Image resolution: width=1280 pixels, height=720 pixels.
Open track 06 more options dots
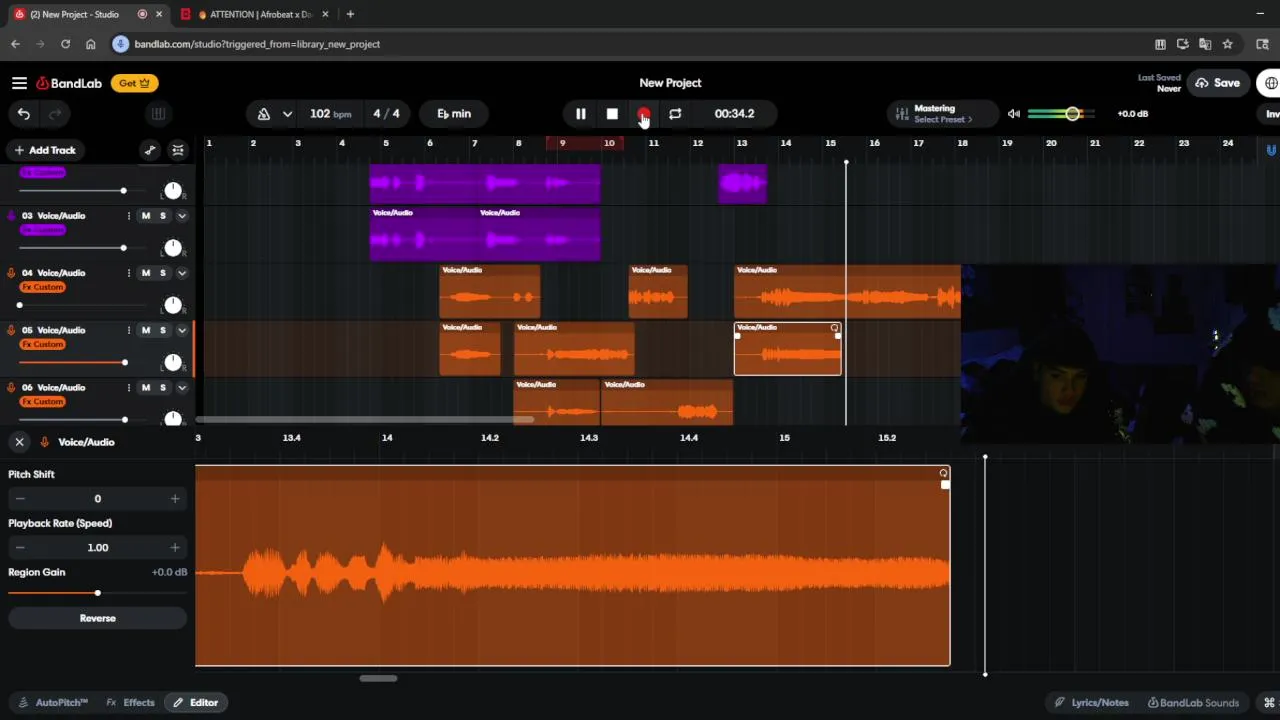click(128, 387)
